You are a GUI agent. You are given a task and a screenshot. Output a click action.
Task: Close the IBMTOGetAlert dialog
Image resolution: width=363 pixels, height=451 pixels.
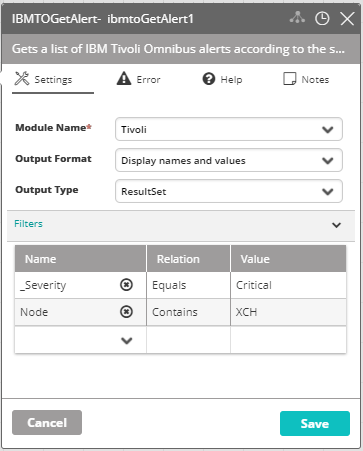pyautogui.click(x=347, y=19)
